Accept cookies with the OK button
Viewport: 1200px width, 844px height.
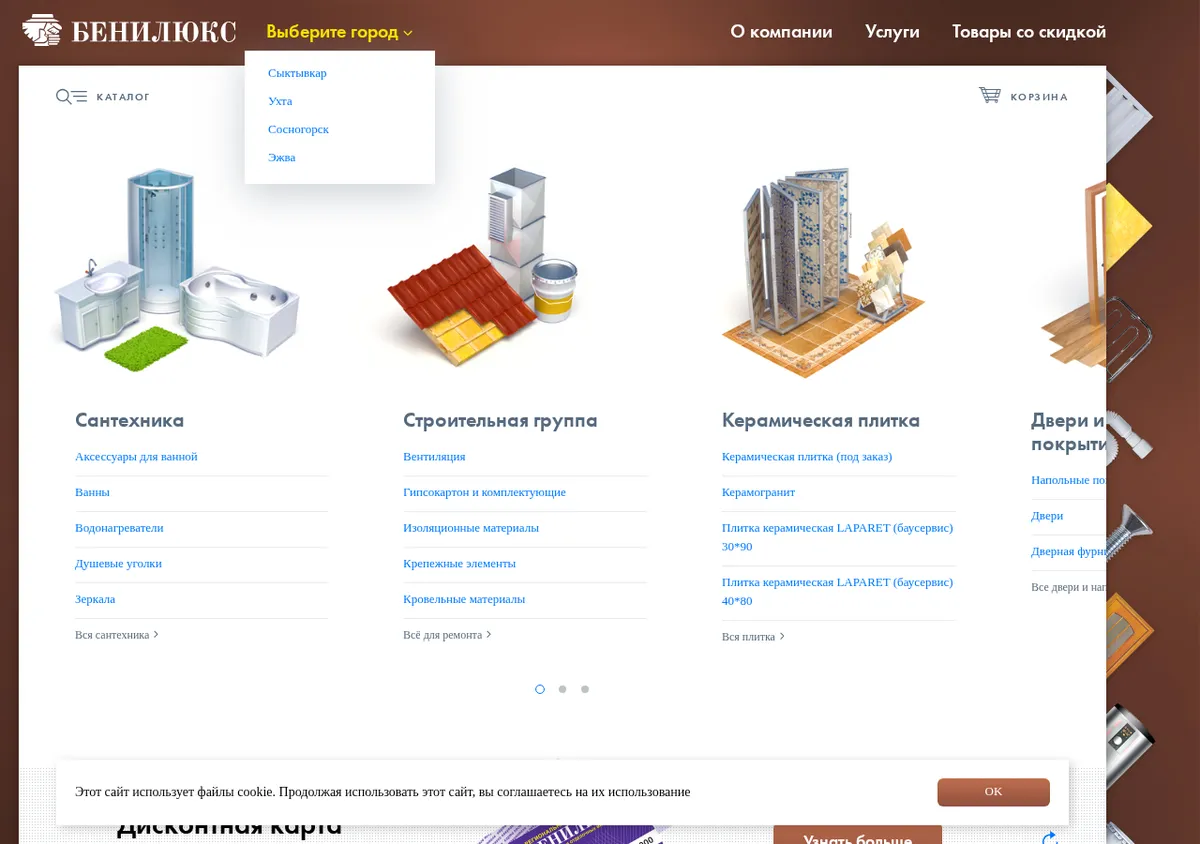click(993, 792)
